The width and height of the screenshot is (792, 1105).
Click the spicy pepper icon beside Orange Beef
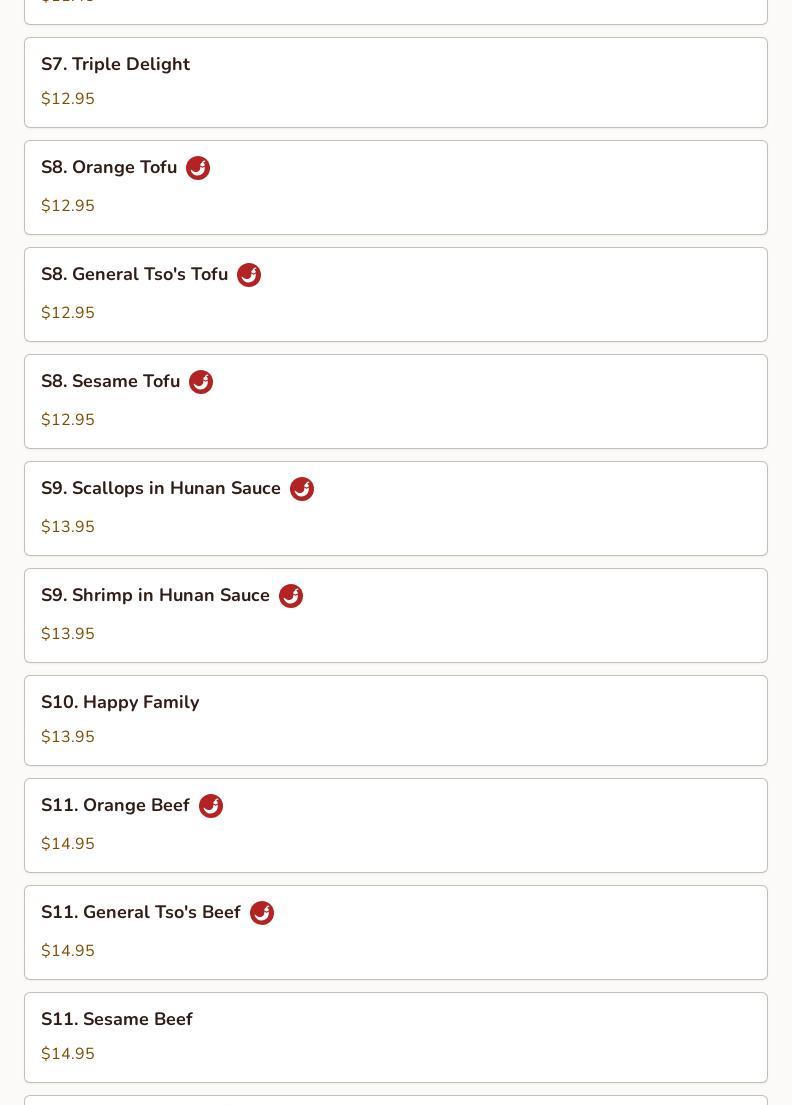(211, 806)
